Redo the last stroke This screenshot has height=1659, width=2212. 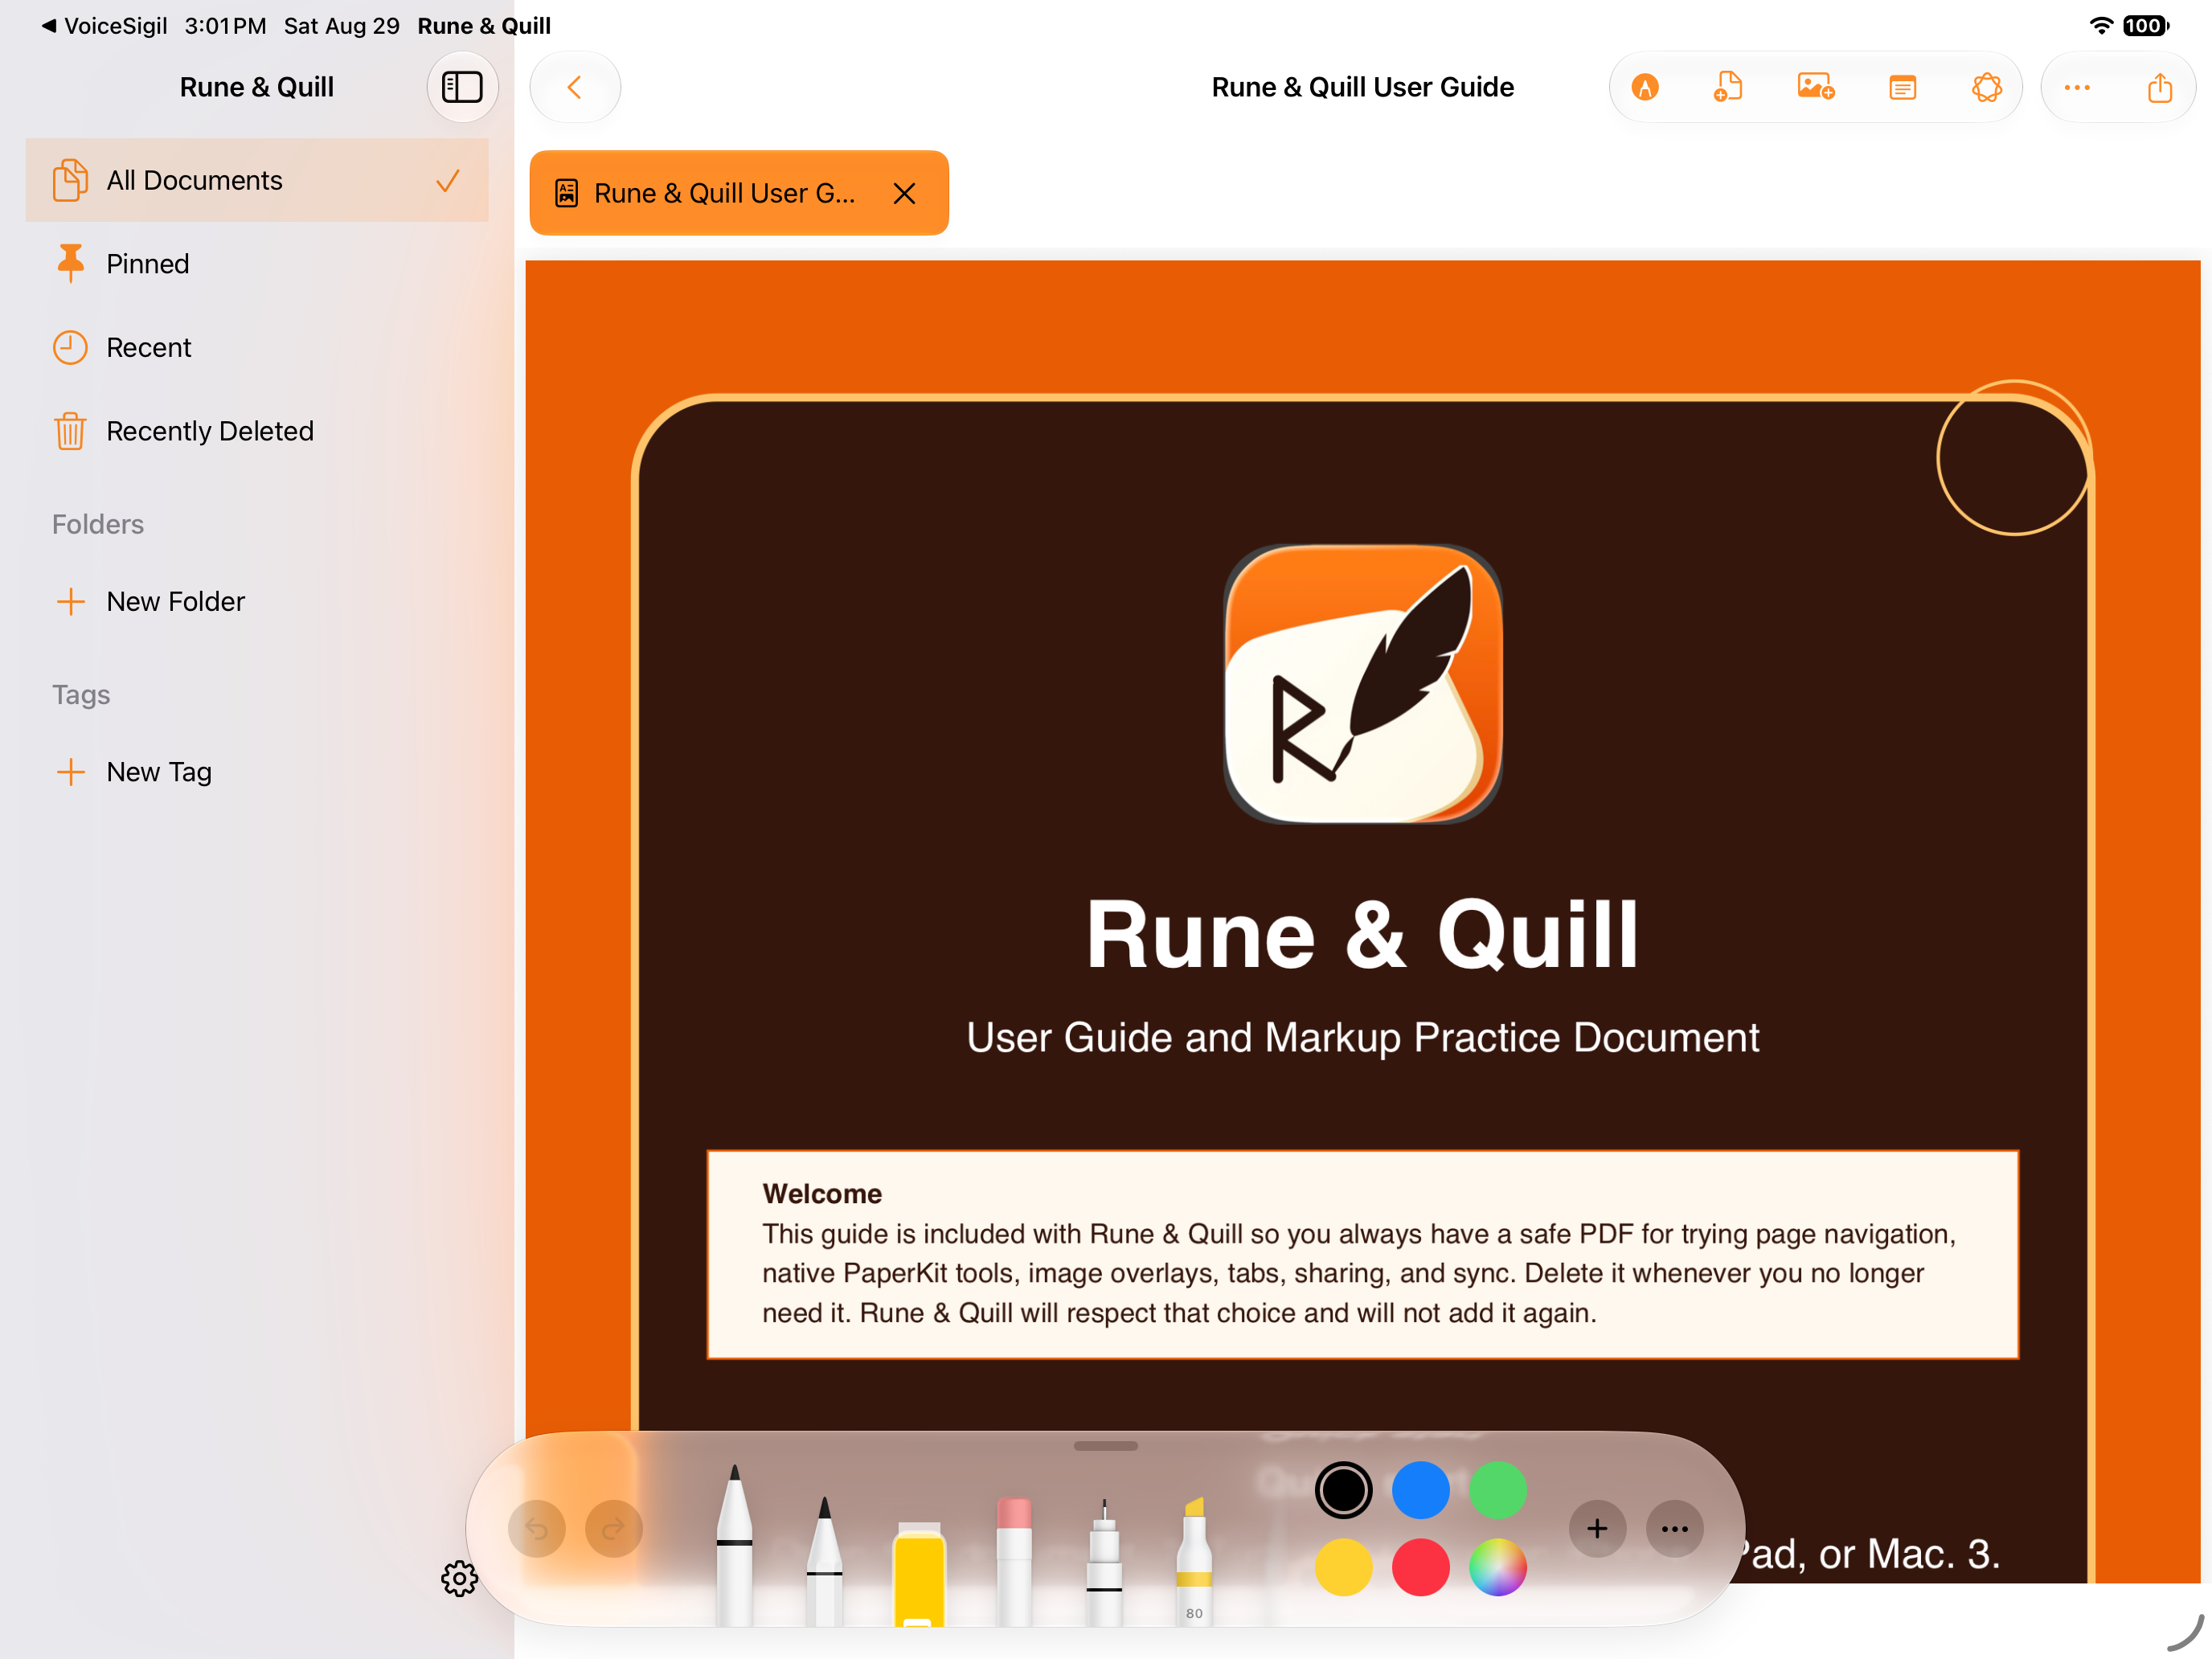tap(613, 1528)
